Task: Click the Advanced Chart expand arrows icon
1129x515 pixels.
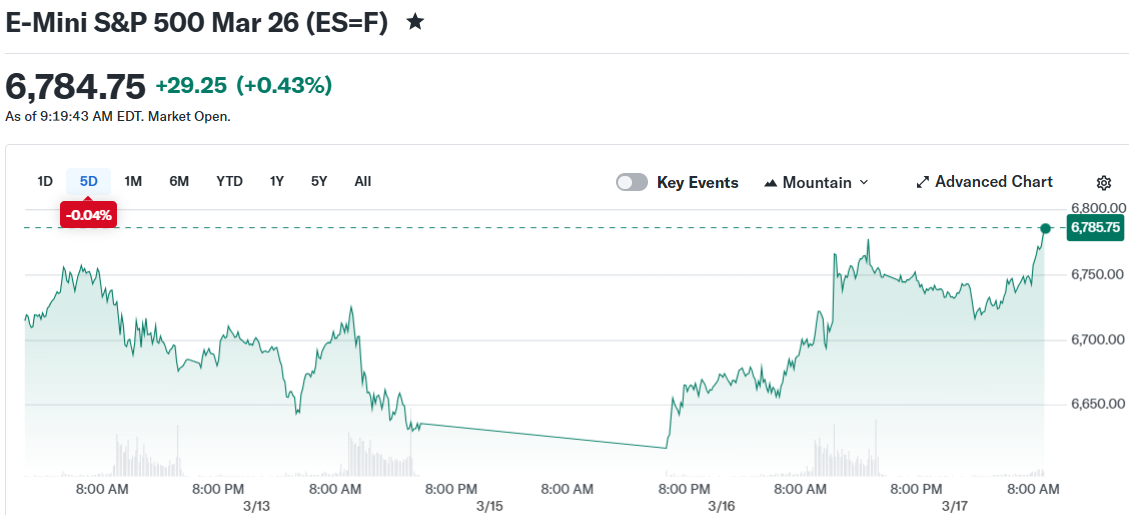Action: [922, 182]
